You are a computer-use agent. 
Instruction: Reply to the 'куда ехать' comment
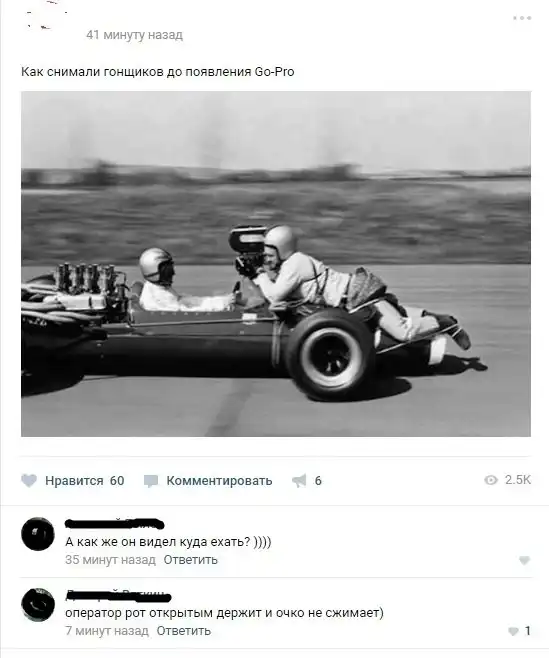coord(191,560)
